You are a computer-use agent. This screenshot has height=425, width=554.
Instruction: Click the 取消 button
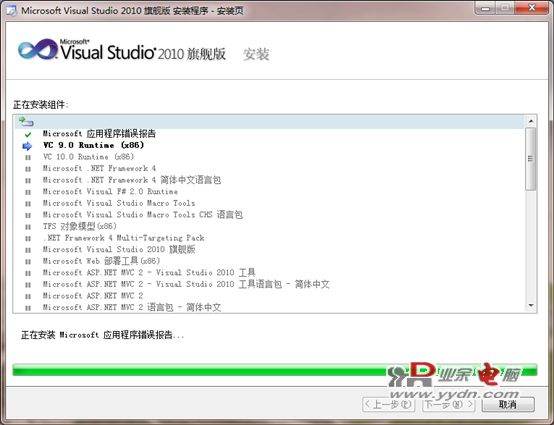(508, 404)
